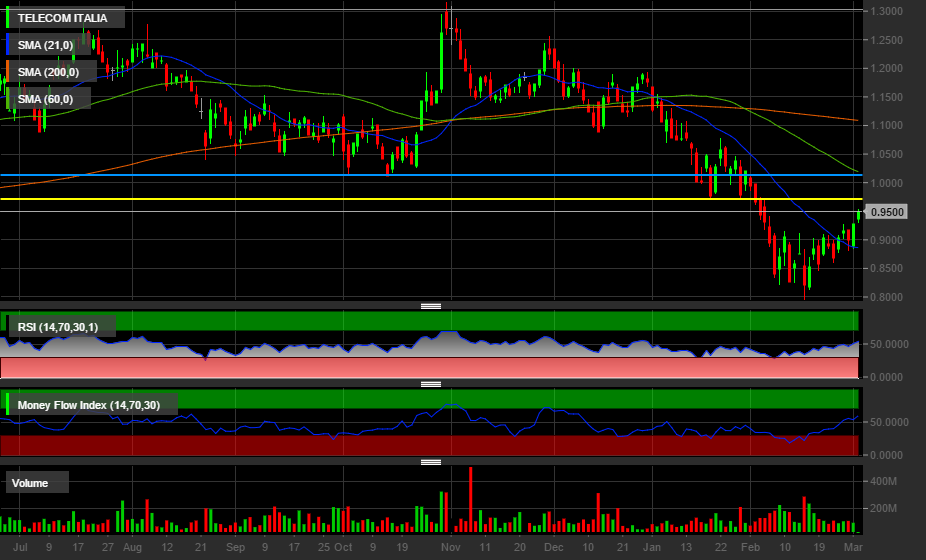926x560 pixels.
Task: Click the 1.2500 price axis label
Action: pos(886,40)
